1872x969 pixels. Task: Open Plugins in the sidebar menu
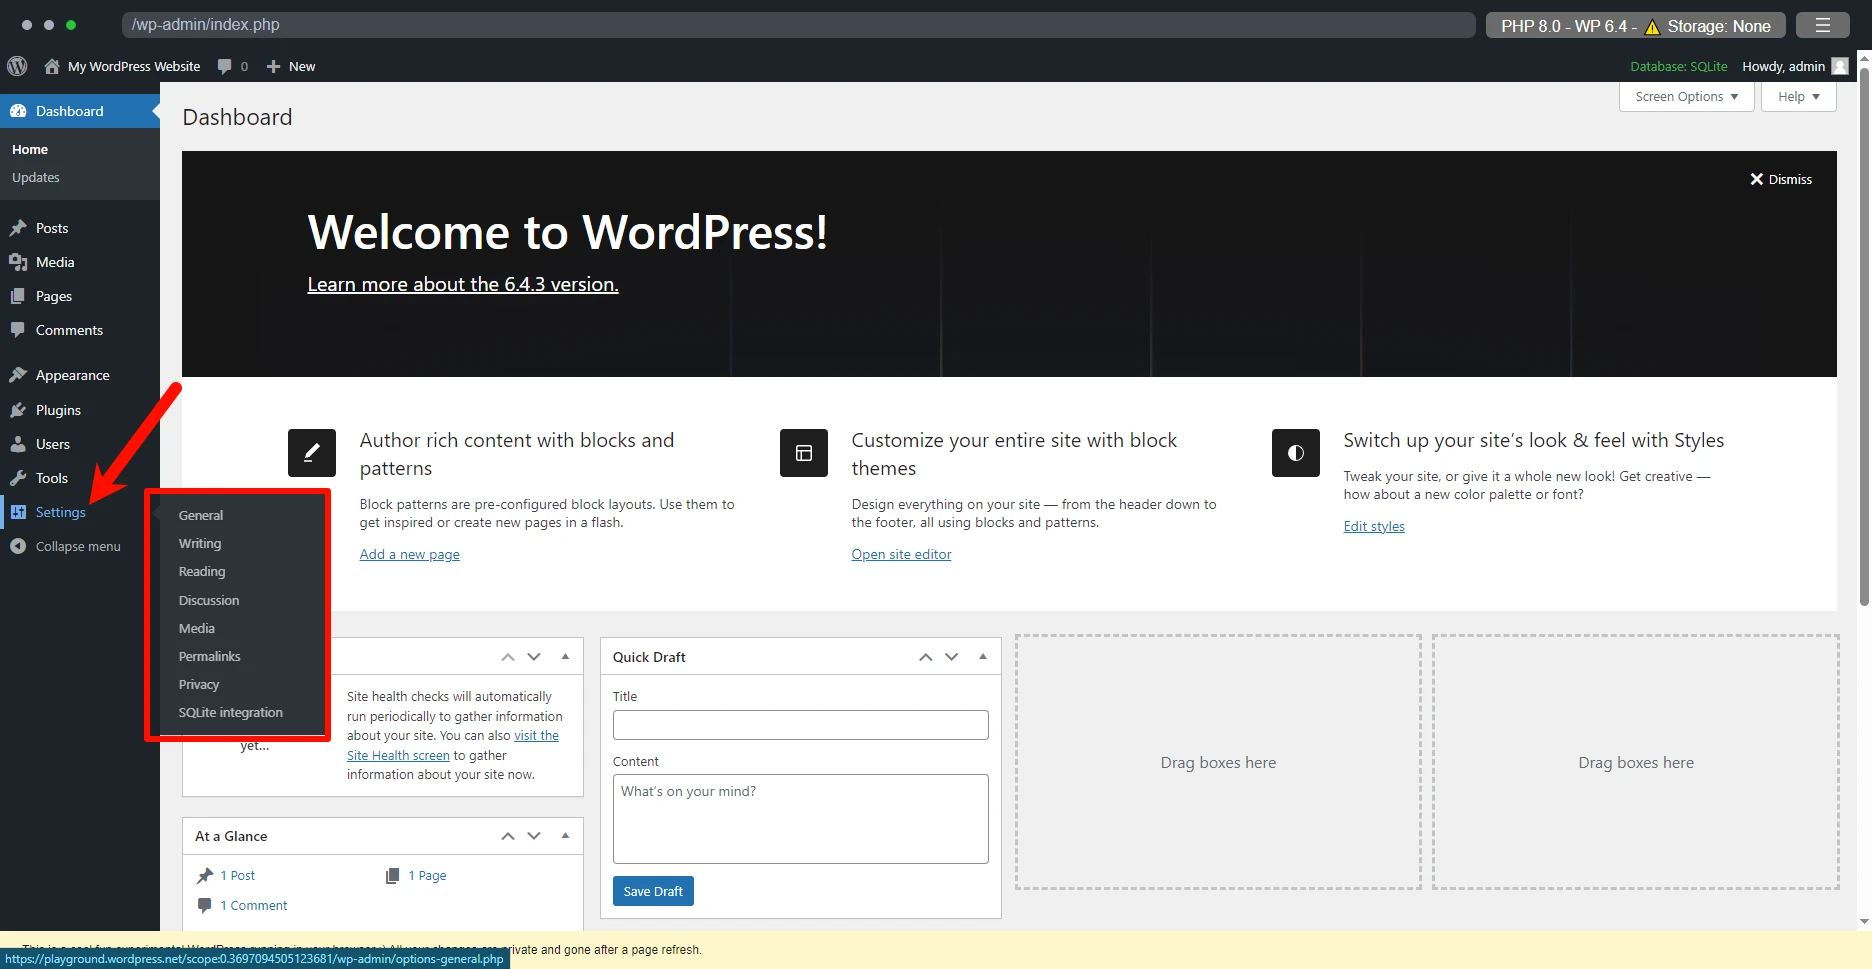point(58,410)
